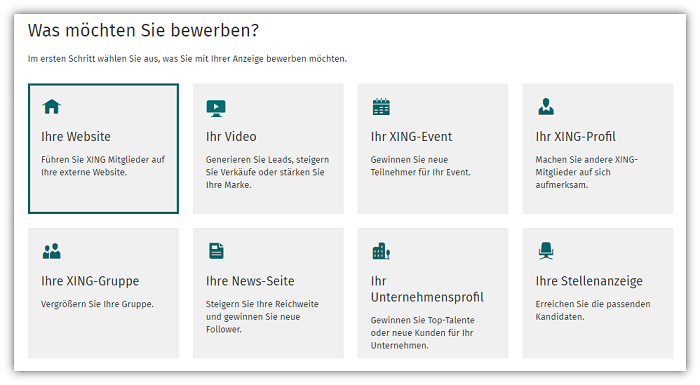Click the building icon for Ihr Unternehmensprofil
This screenshot has width=700, height=385.
click(x=381, y=251)
